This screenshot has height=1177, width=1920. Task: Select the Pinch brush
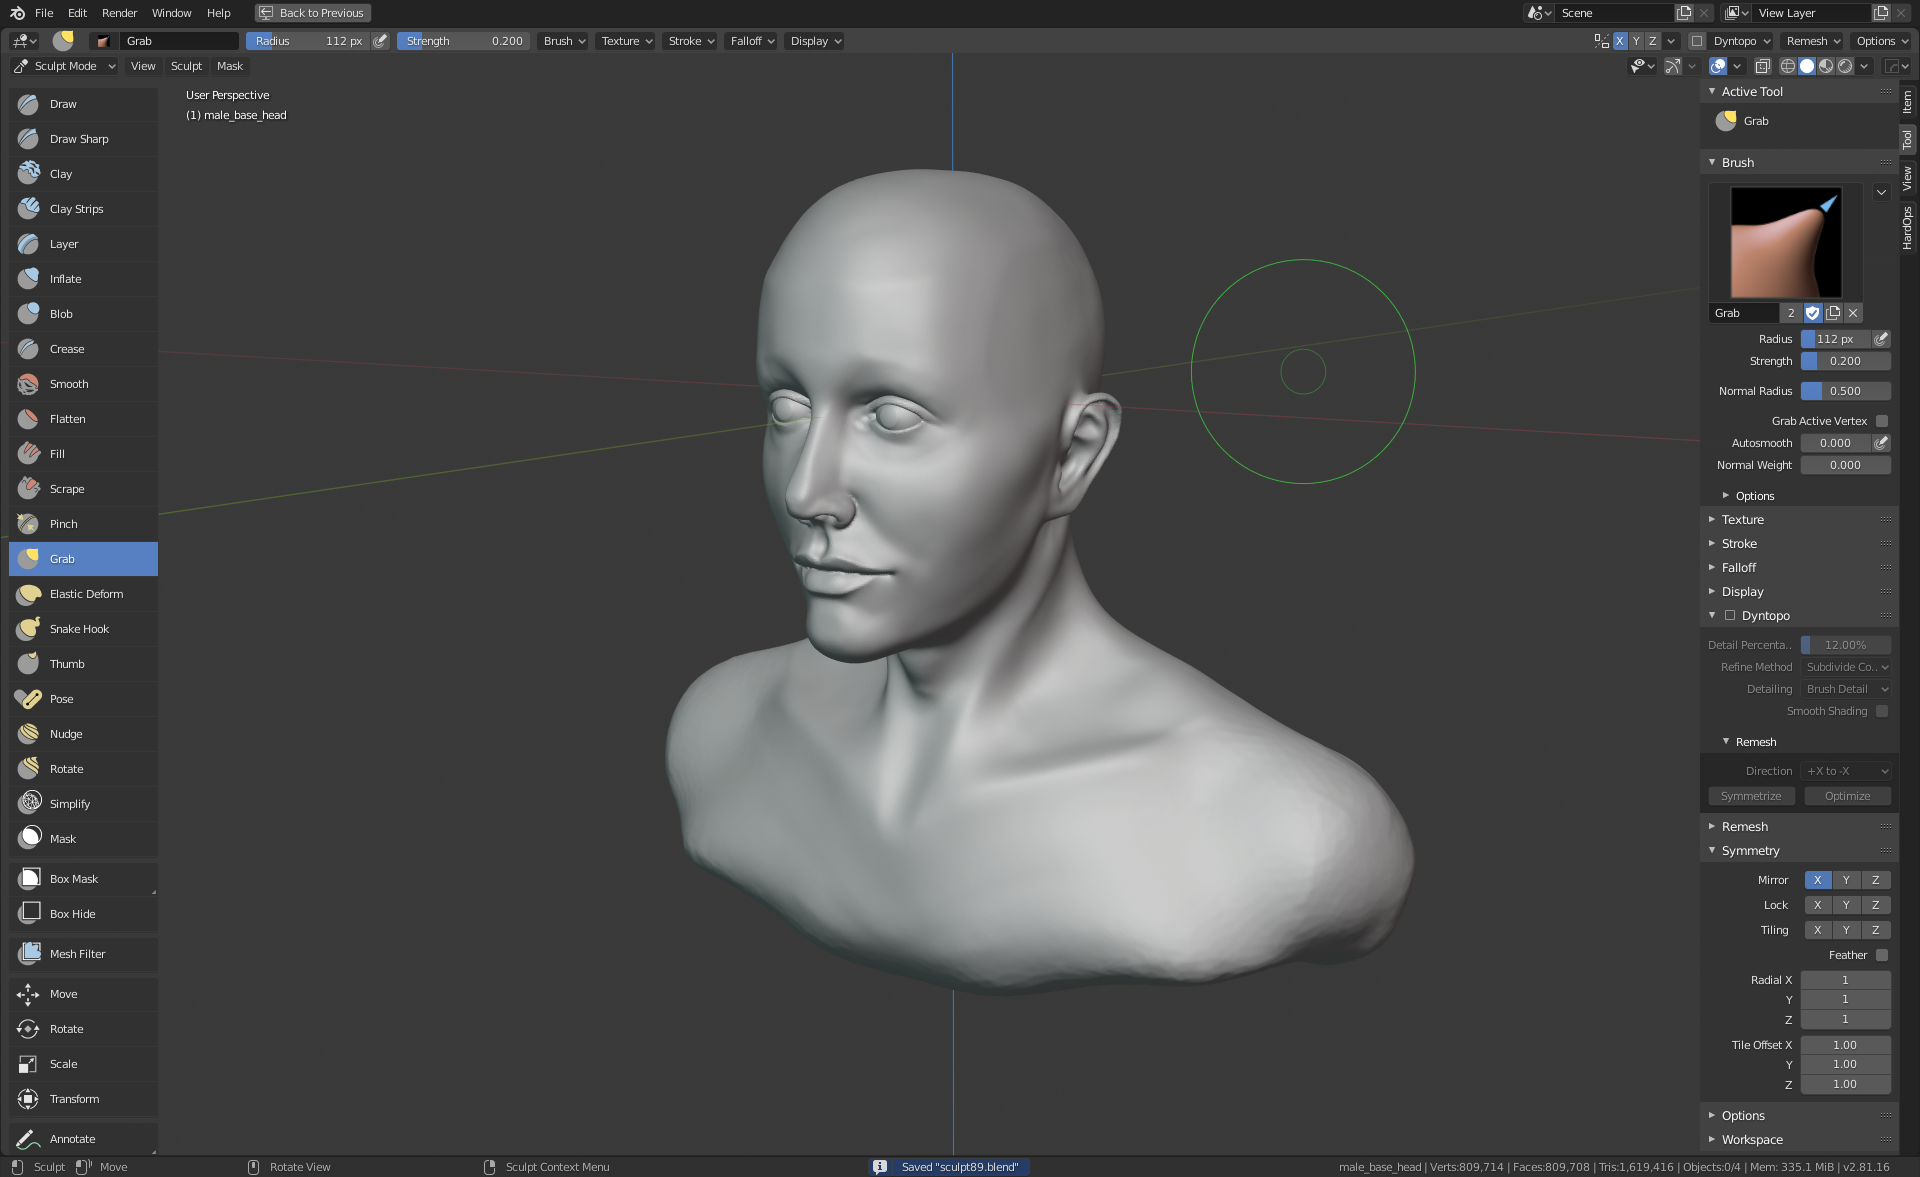(64, 524)
